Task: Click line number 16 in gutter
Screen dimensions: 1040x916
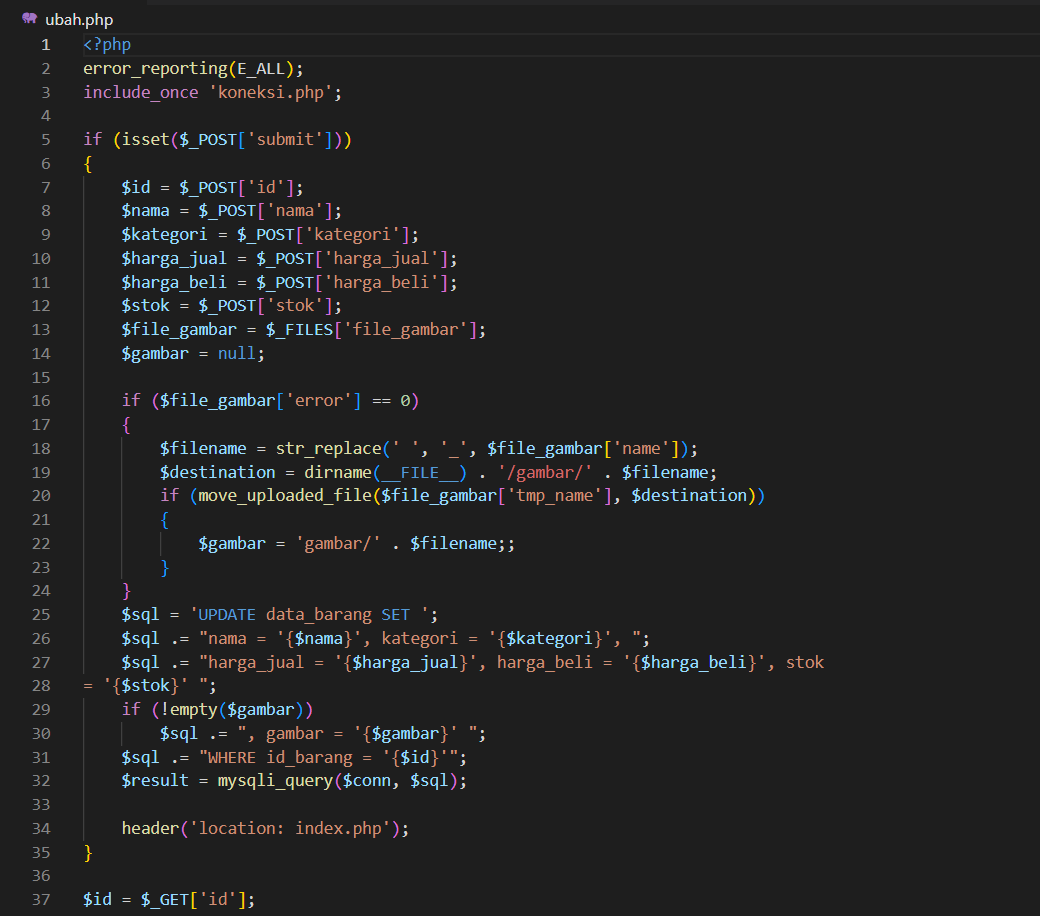Action: (41, 401)
